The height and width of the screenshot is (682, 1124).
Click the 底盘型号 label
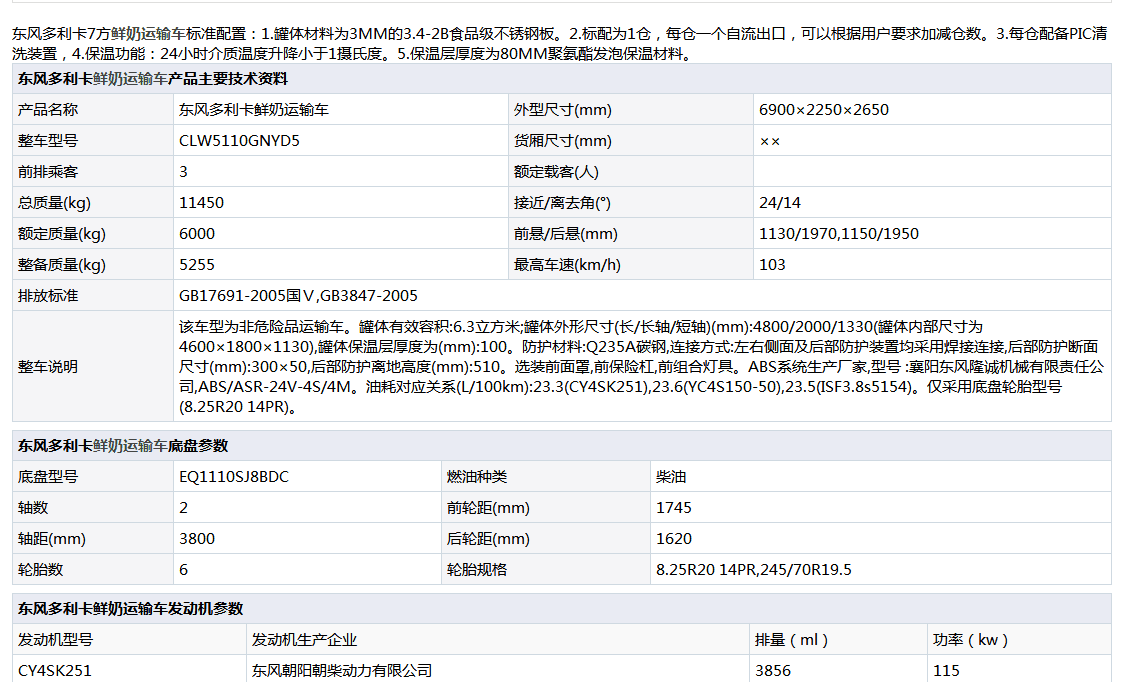click(48, 476)
